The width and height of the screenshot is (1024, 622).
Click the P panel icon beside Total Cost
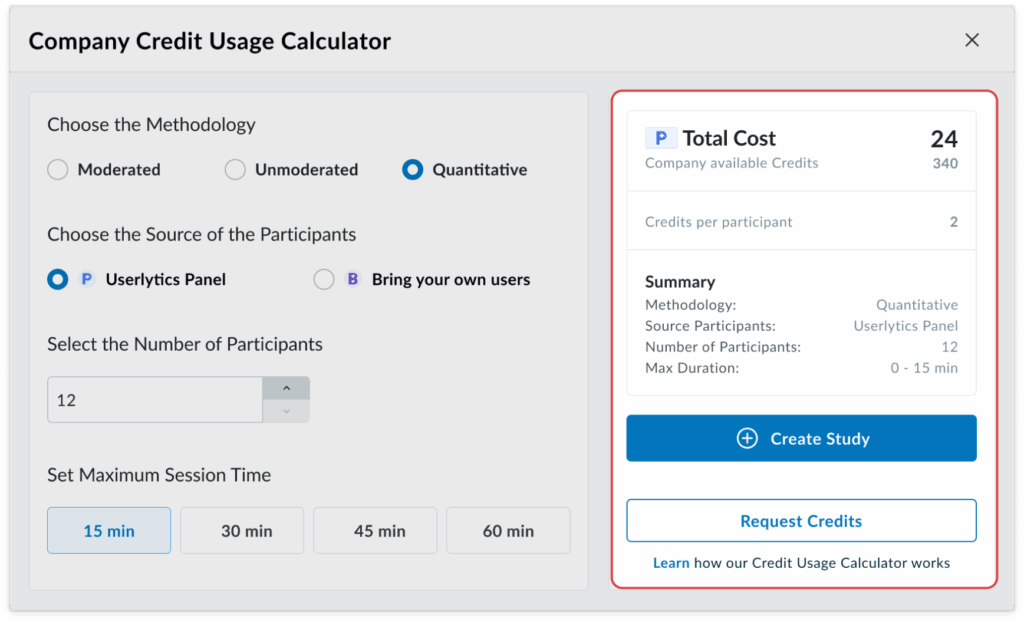coord(662,137)
